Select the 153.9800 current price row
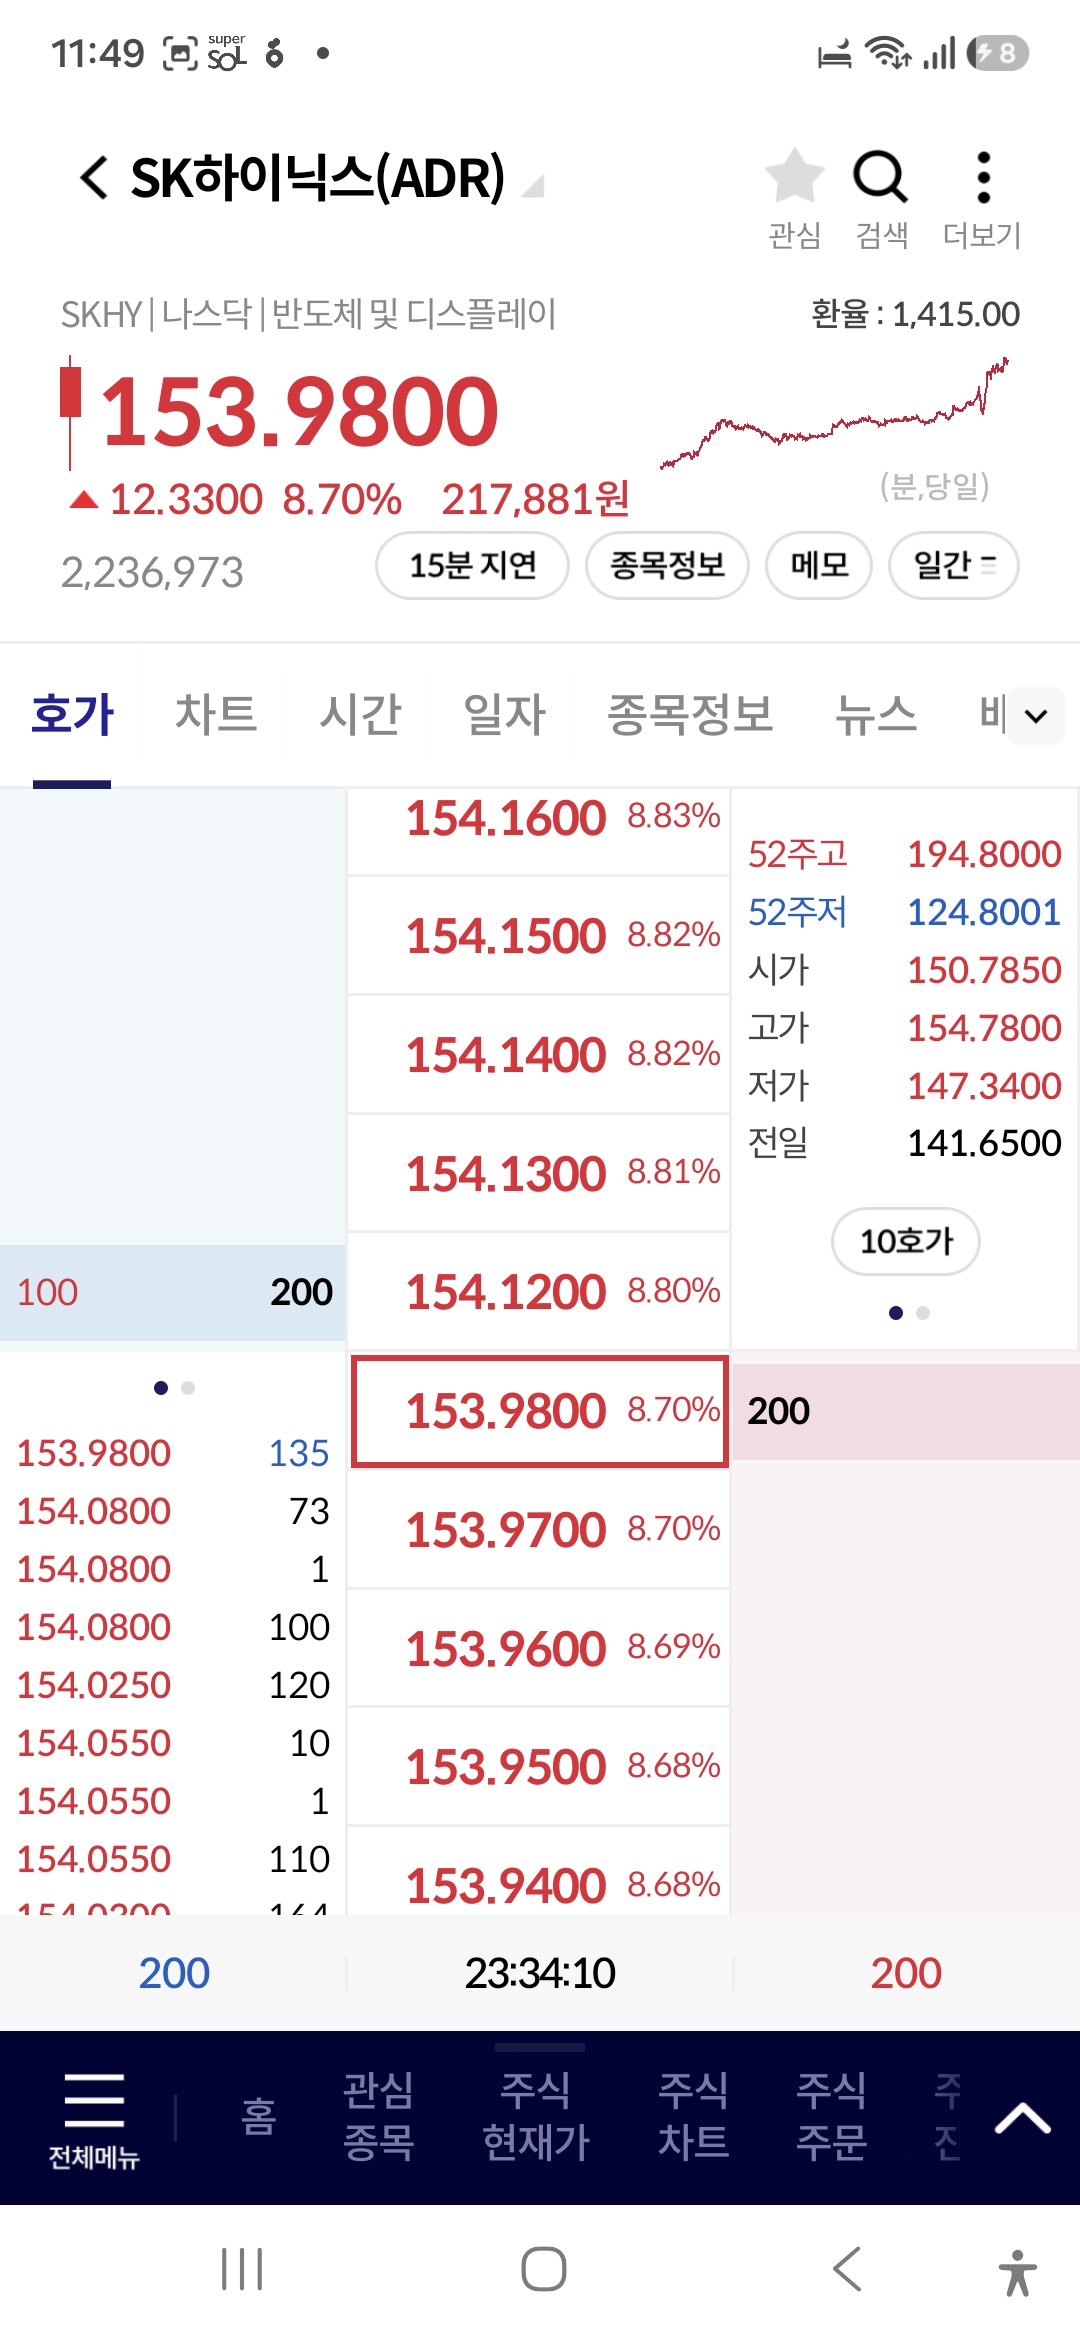The image size is (1080, 2340). pos(540,1411)
